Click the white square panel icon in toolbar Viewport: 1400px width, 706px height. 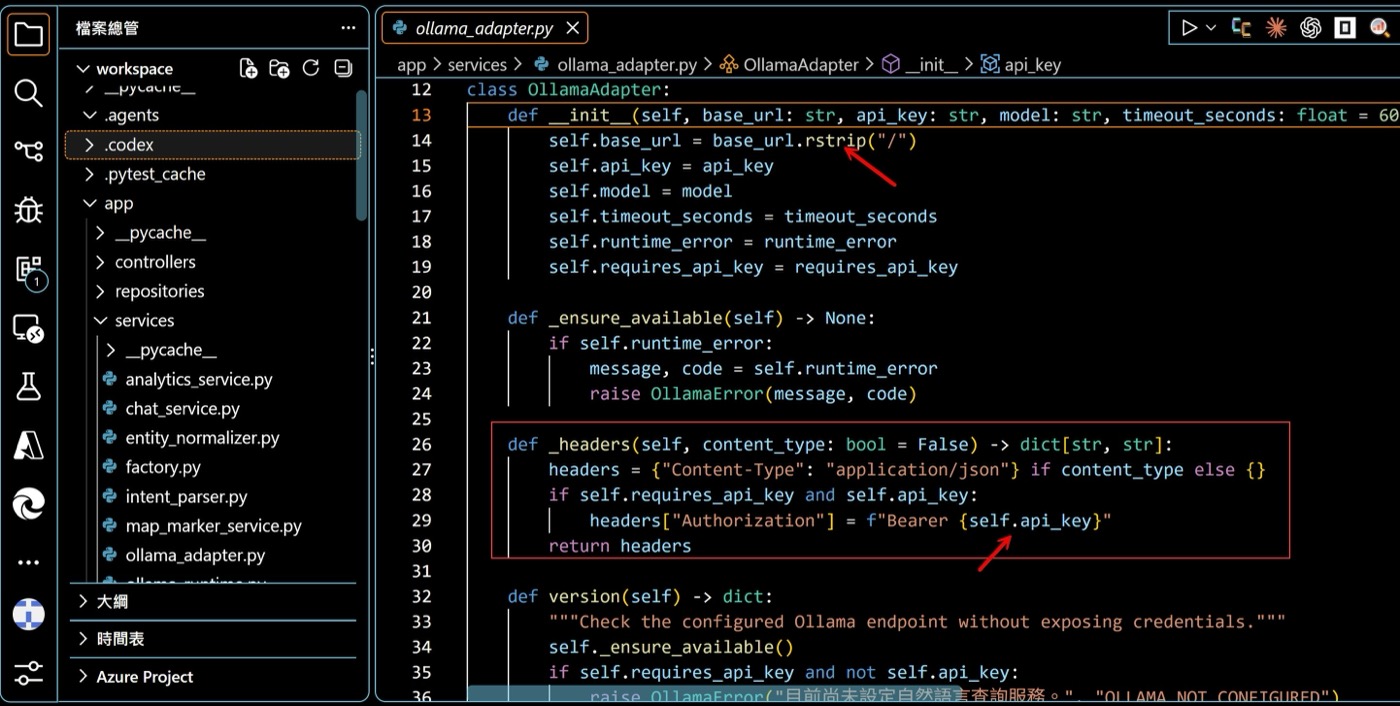click(x=1345, y=28)
